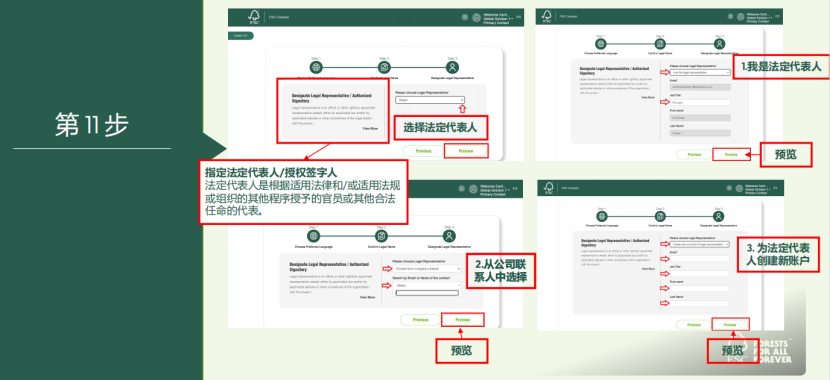Select Step 3 person icon in bottom-left screenshot
The height and width of the screenshot is (380, 830).
(449, 236)
